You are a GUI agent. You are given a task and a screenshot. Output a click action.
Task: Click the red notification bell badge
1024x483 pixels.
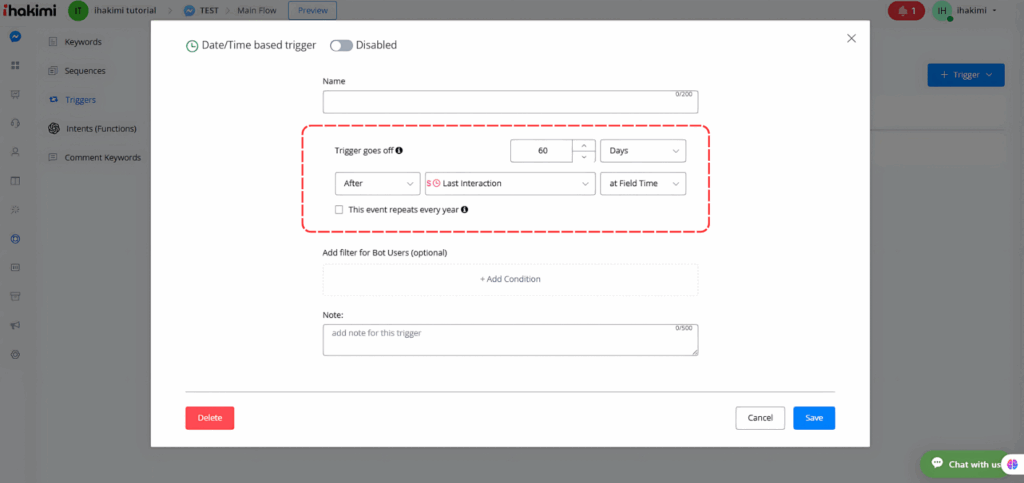(x=905, y=11)
